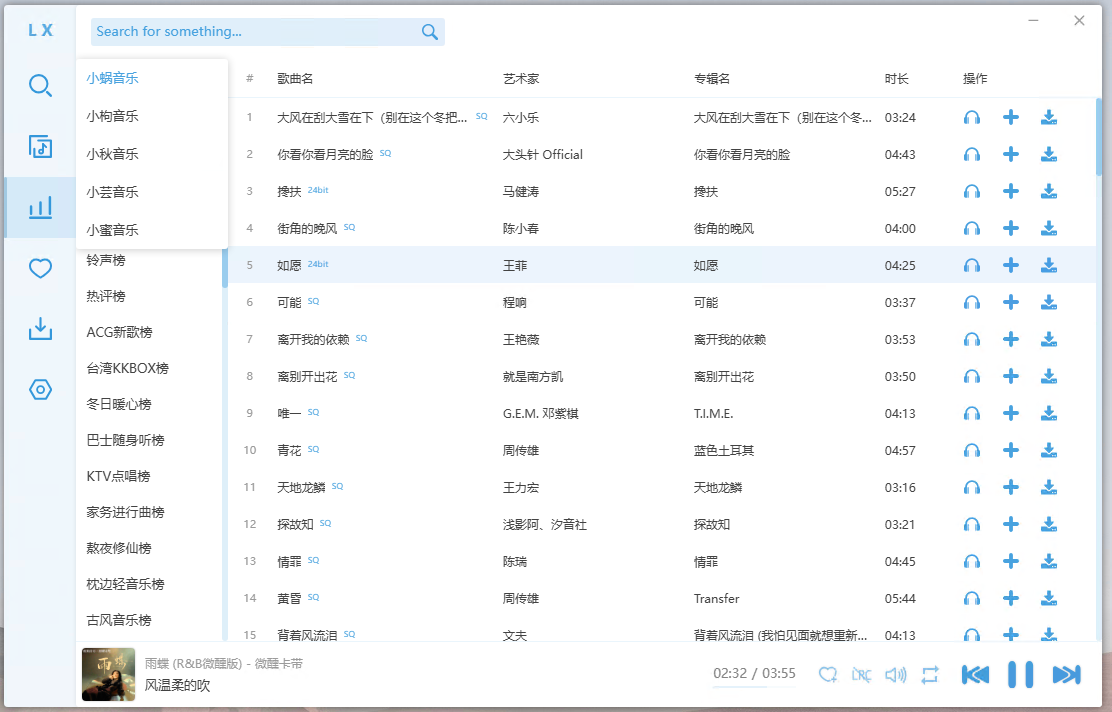Open the 热评榜 chart list

pyautogui.click(x=107, y=296)
